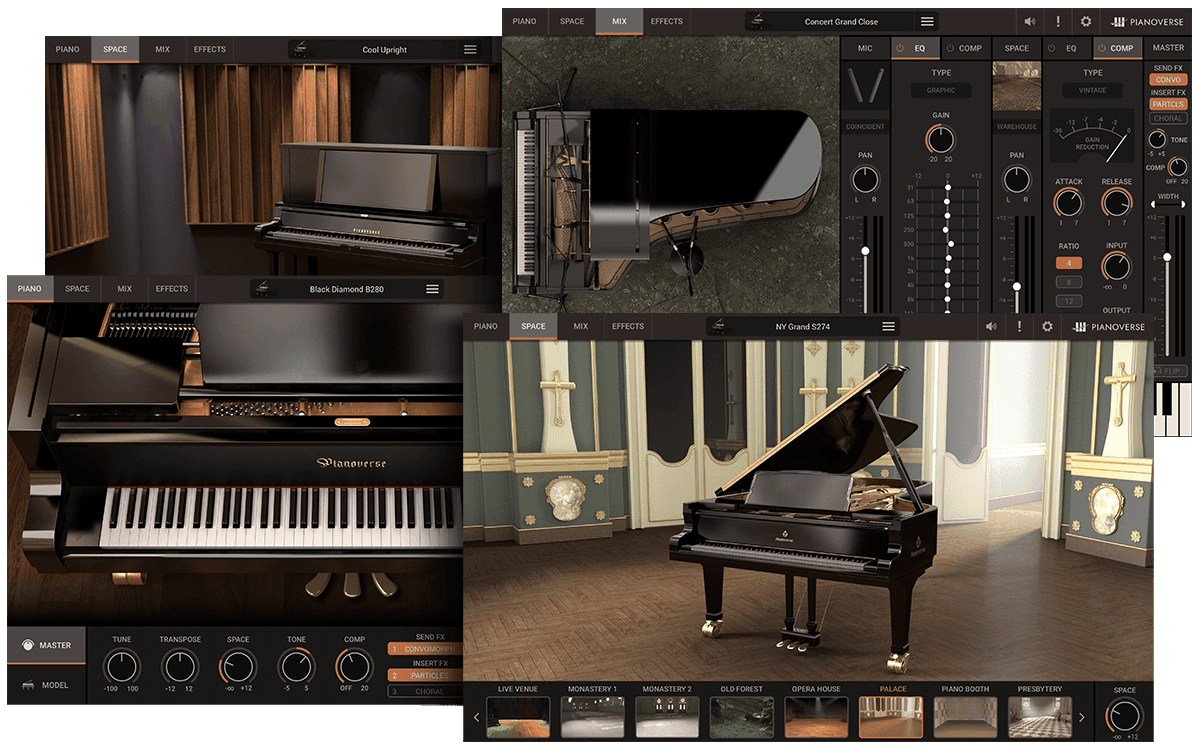
Task: Open settings gear in NY Grand S274 window
Action: tap(1047, 326)
